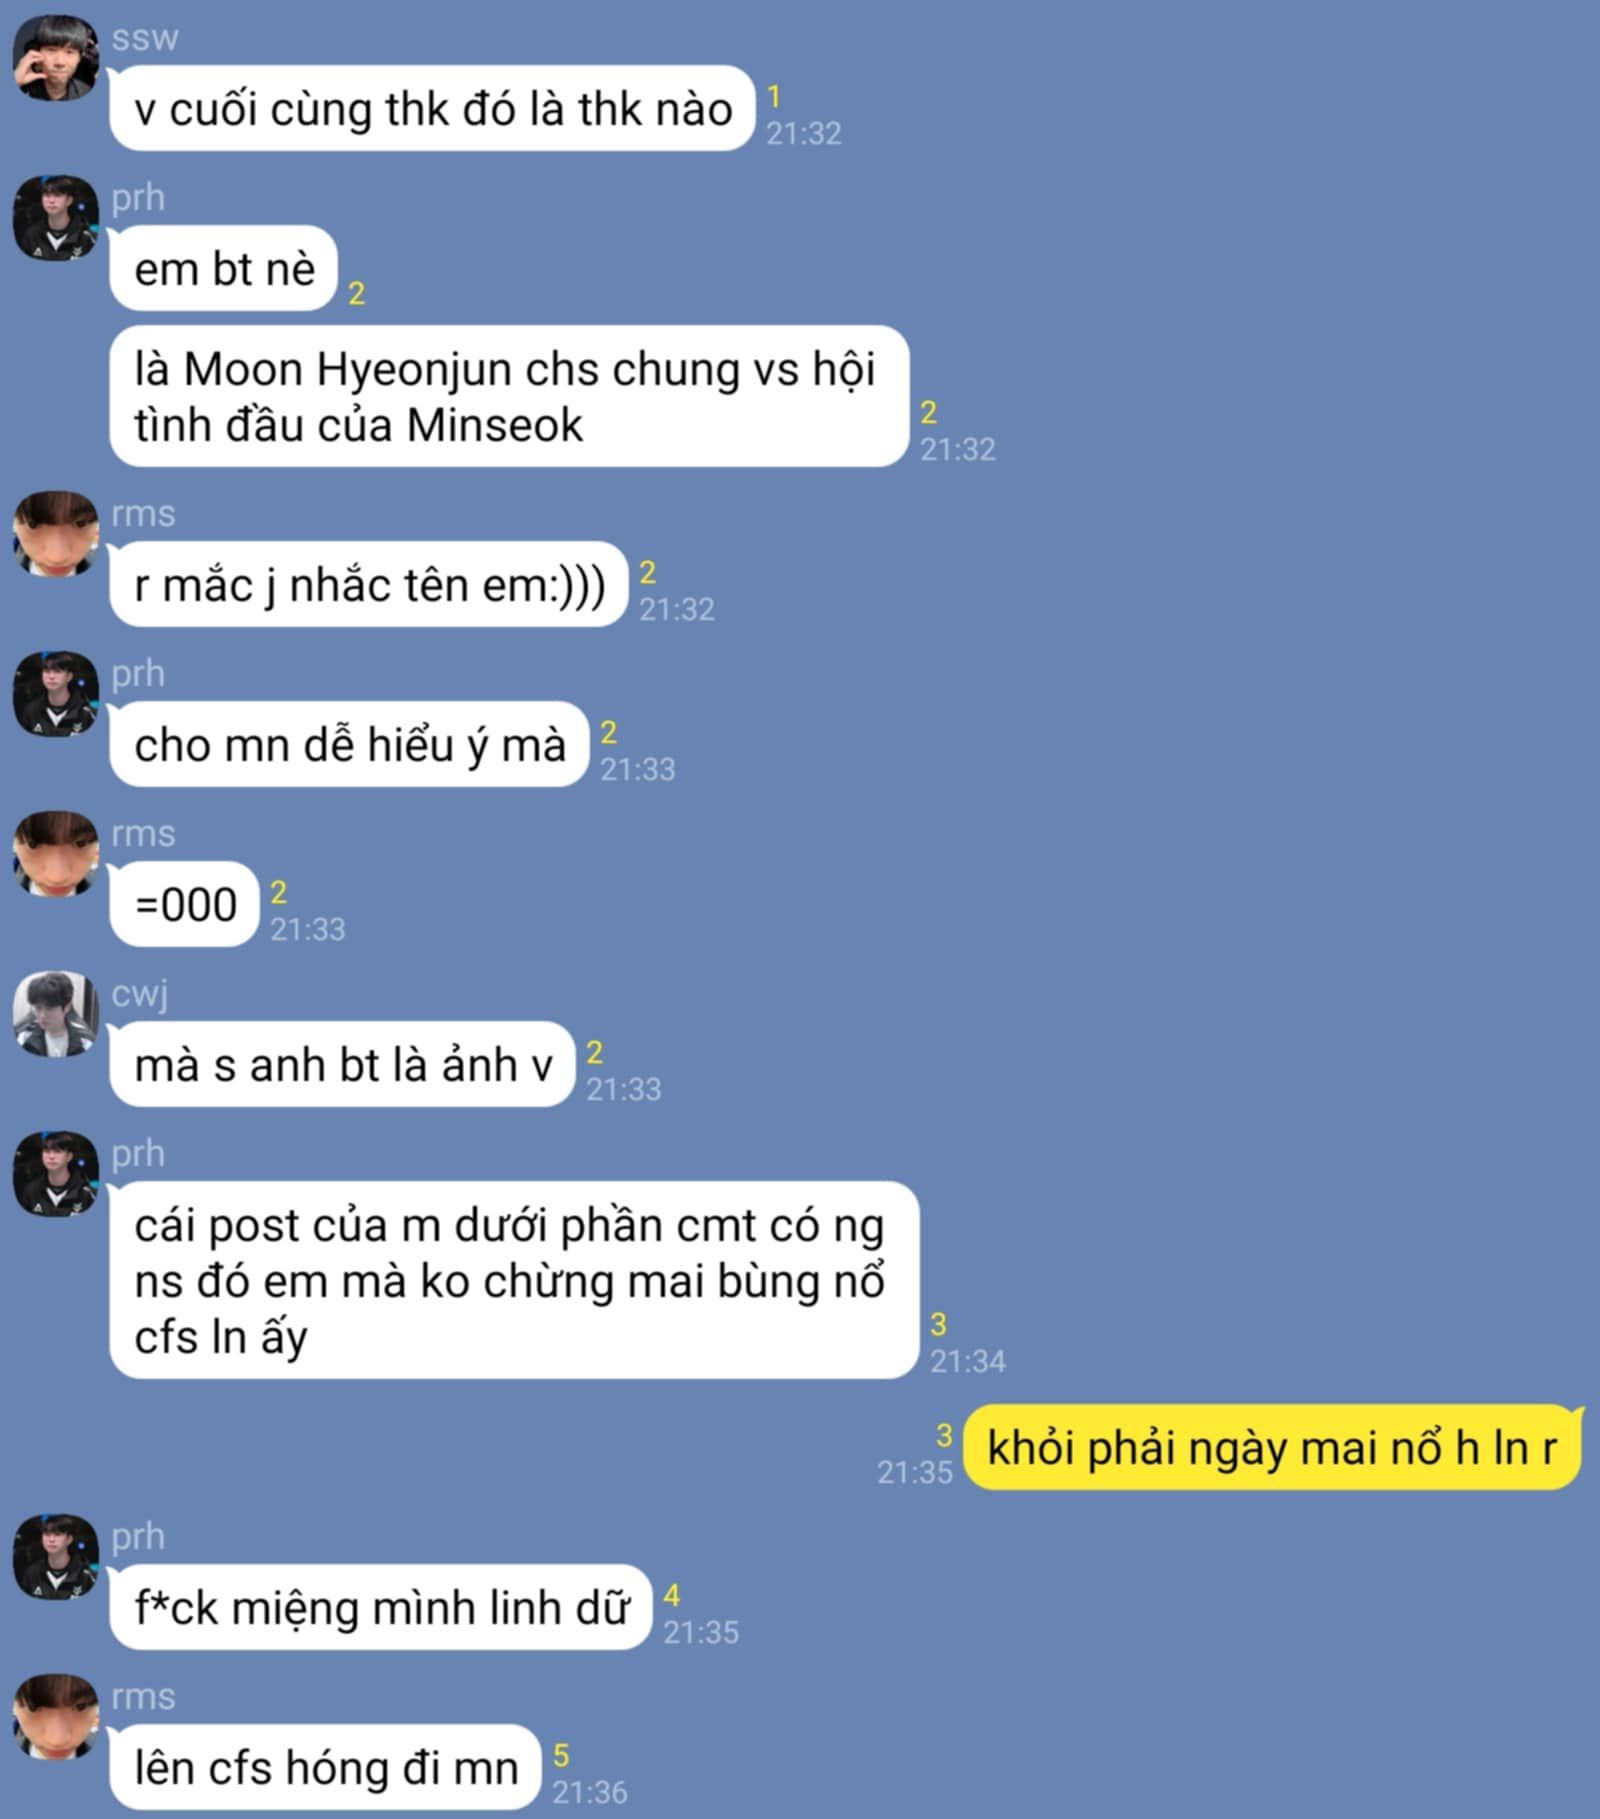Tap rms avatar next to '=000' message
Image resolution: width=1600 pixels, height=1819 pixels.
tap(56, 854)
